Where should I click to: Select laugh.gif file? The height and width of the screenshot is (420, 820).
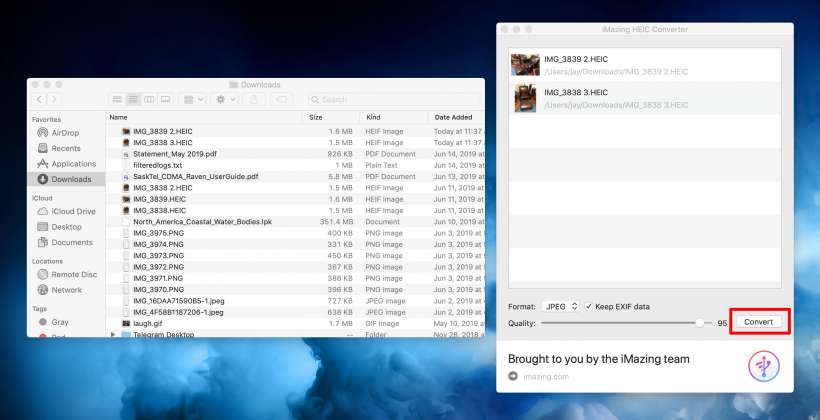click(295, 324)
